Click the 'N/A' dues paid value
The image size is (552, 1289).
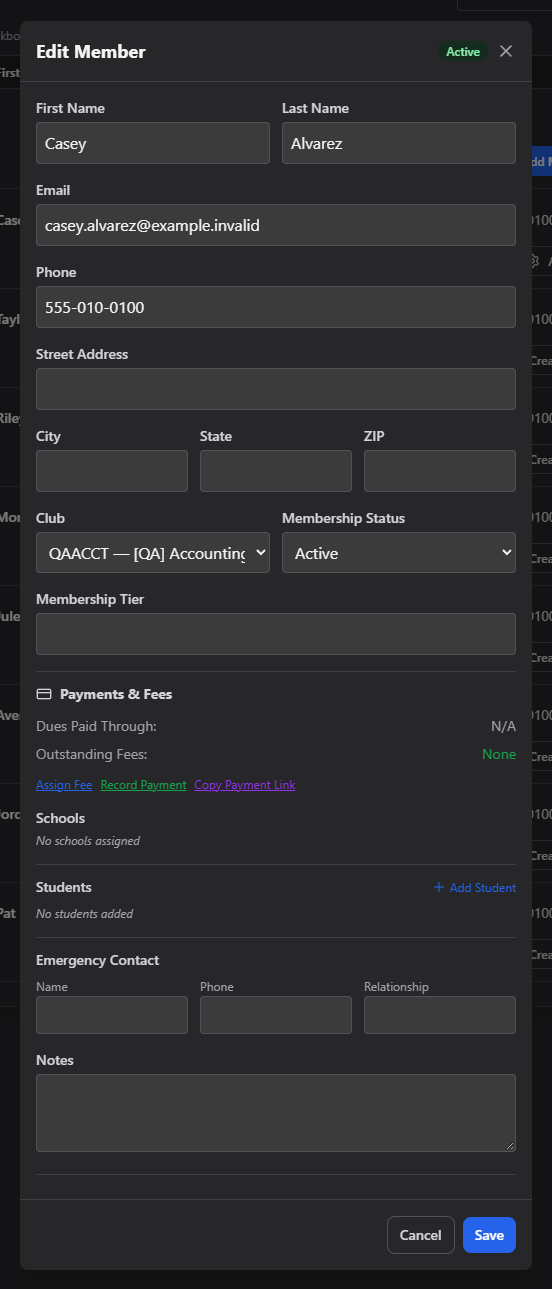click(503, 726)
